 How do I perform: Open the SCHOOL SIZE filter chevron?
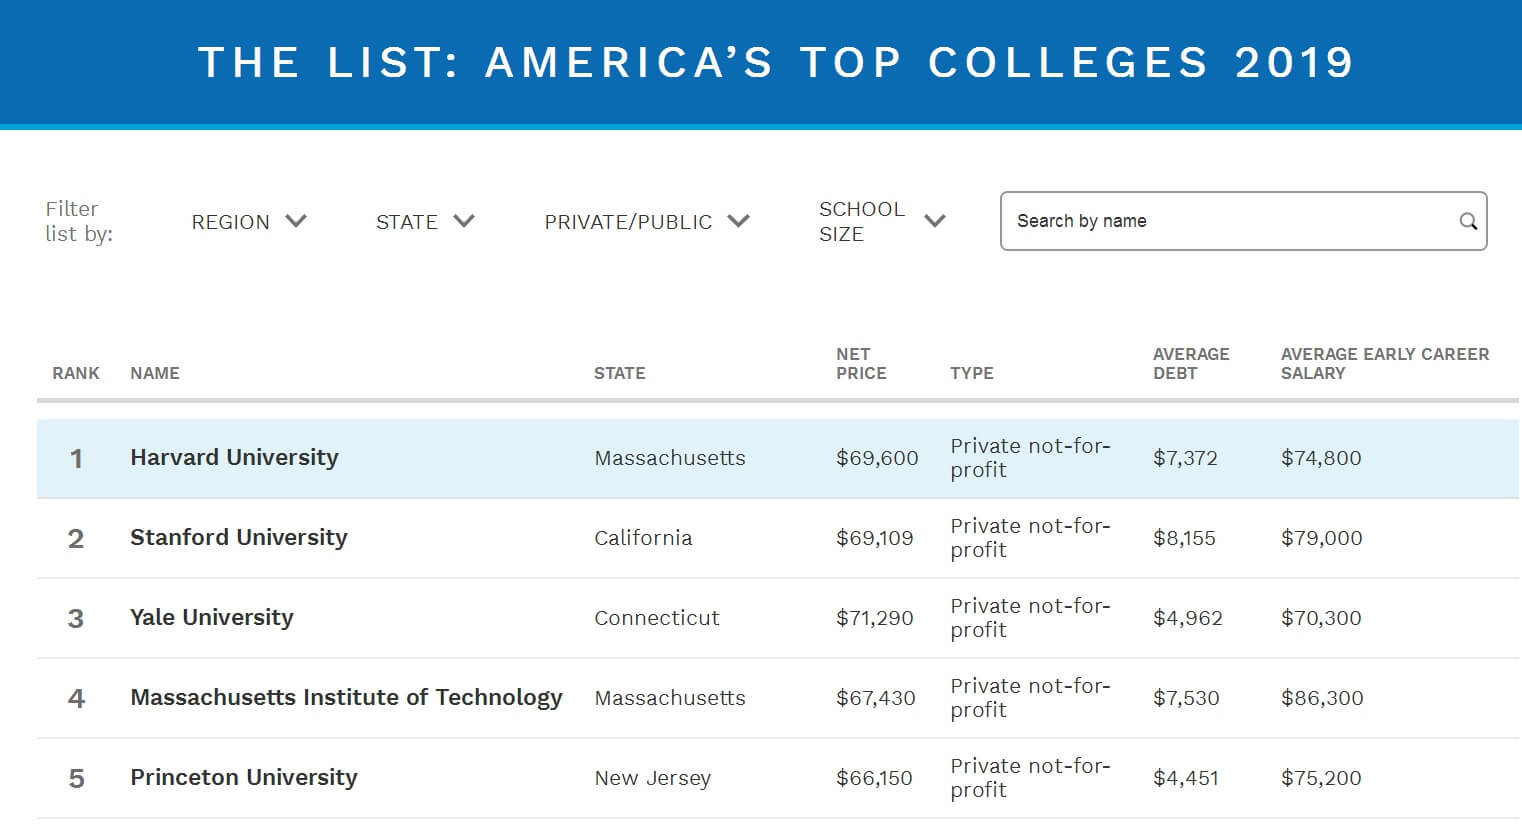[935, 221]
